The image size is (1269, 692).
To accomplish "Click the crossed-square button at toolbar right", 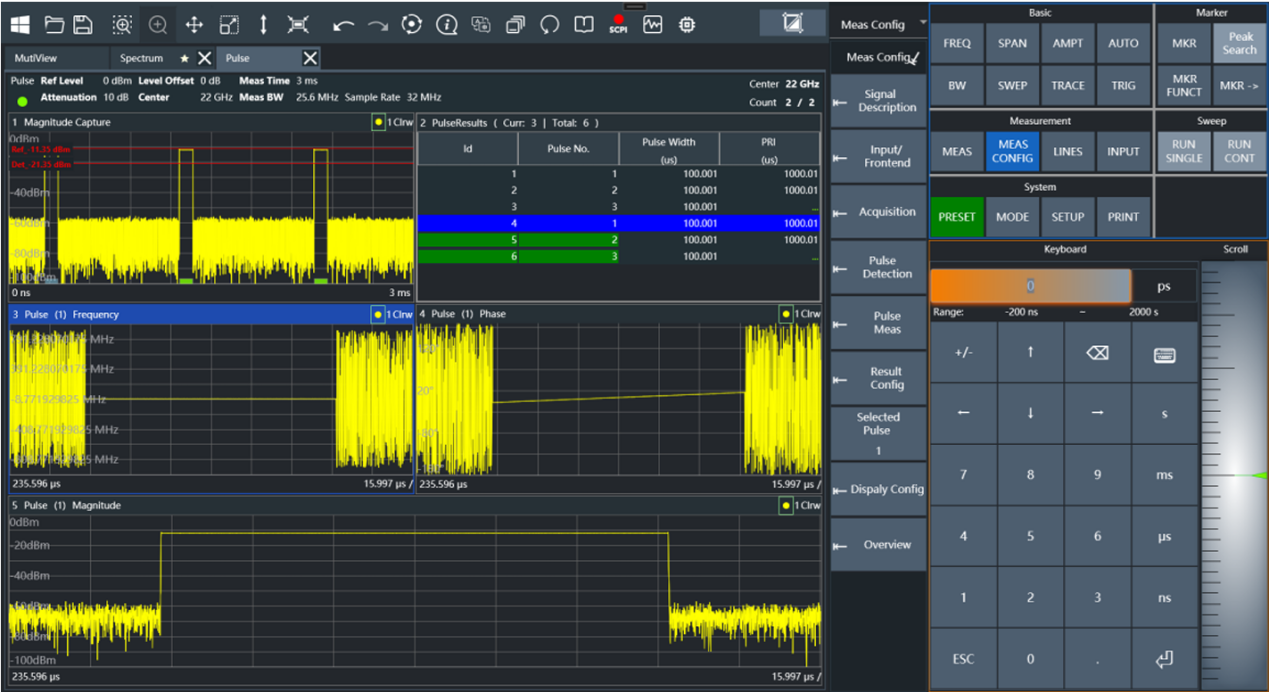I will click(793, 23).
